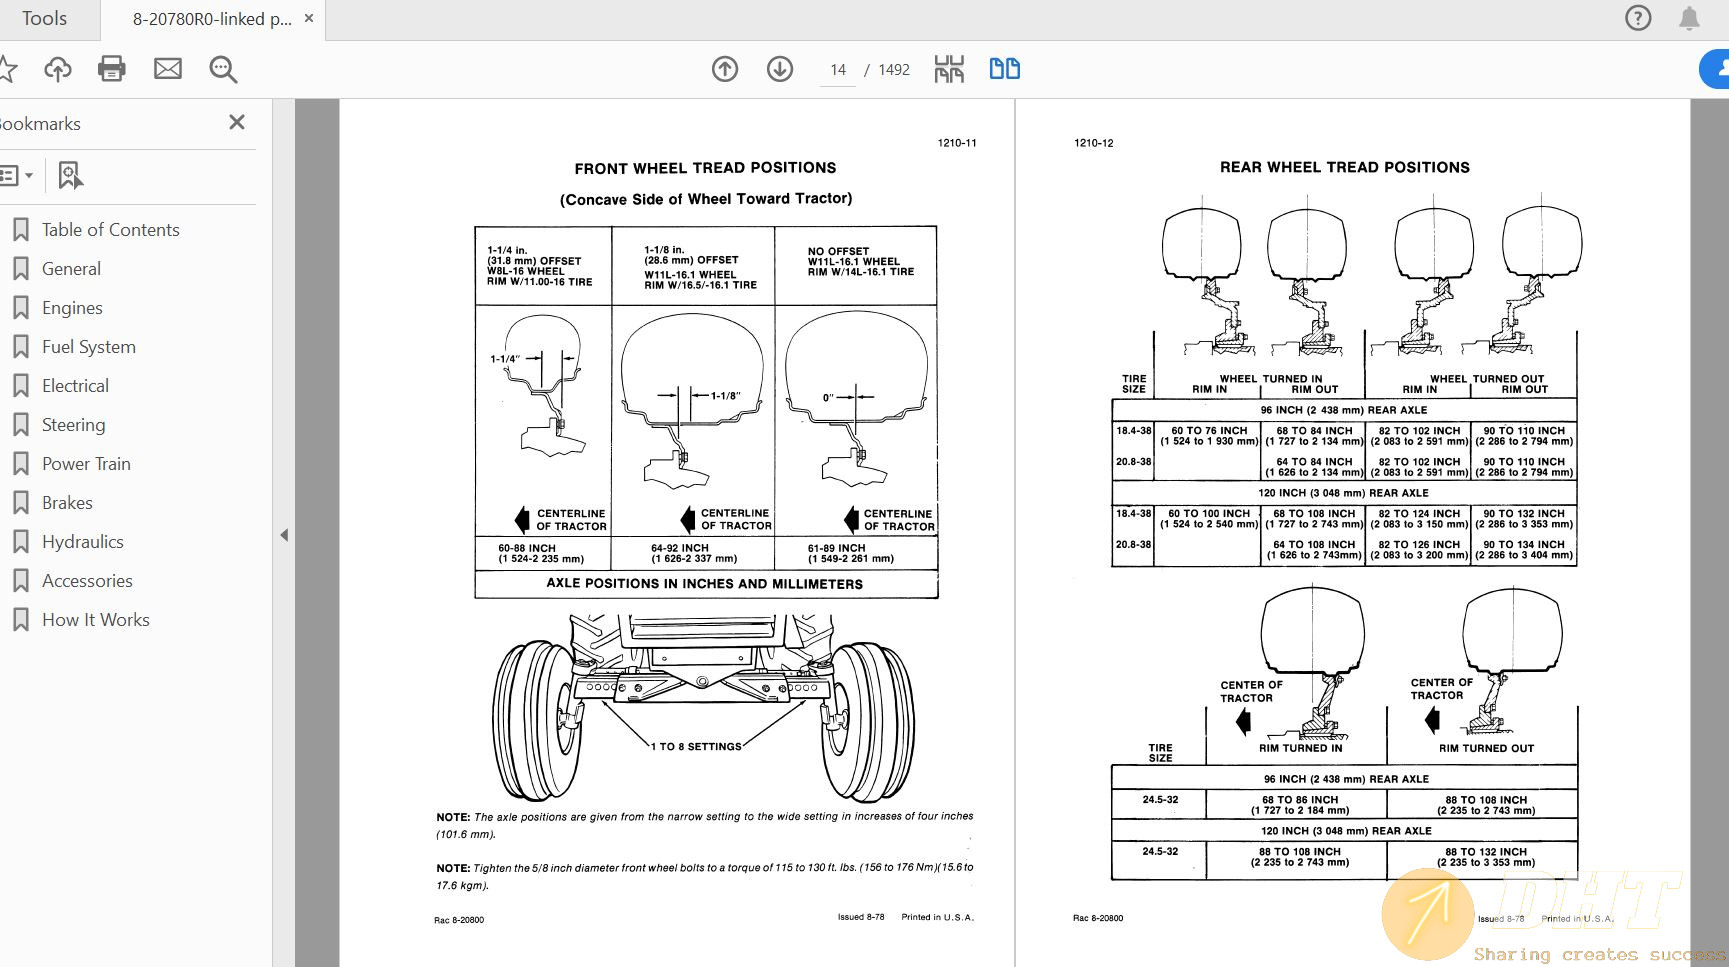The height and width of the screenshot is (967, 1729).
Task: Select the page thumbnails display mode icon
Action: tap(948, 69)
